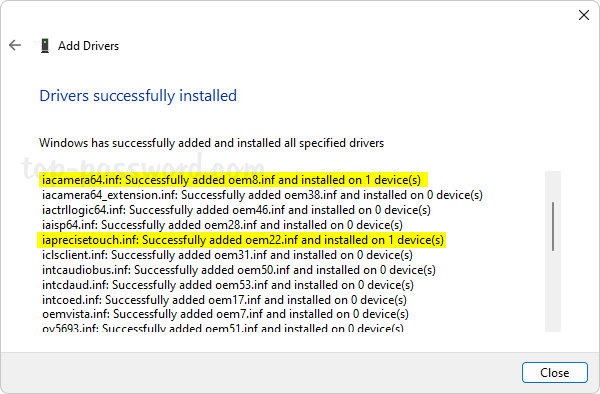600x394 pixels.
Task: Select the oemvista.inf result line
Action: (225, 314)
